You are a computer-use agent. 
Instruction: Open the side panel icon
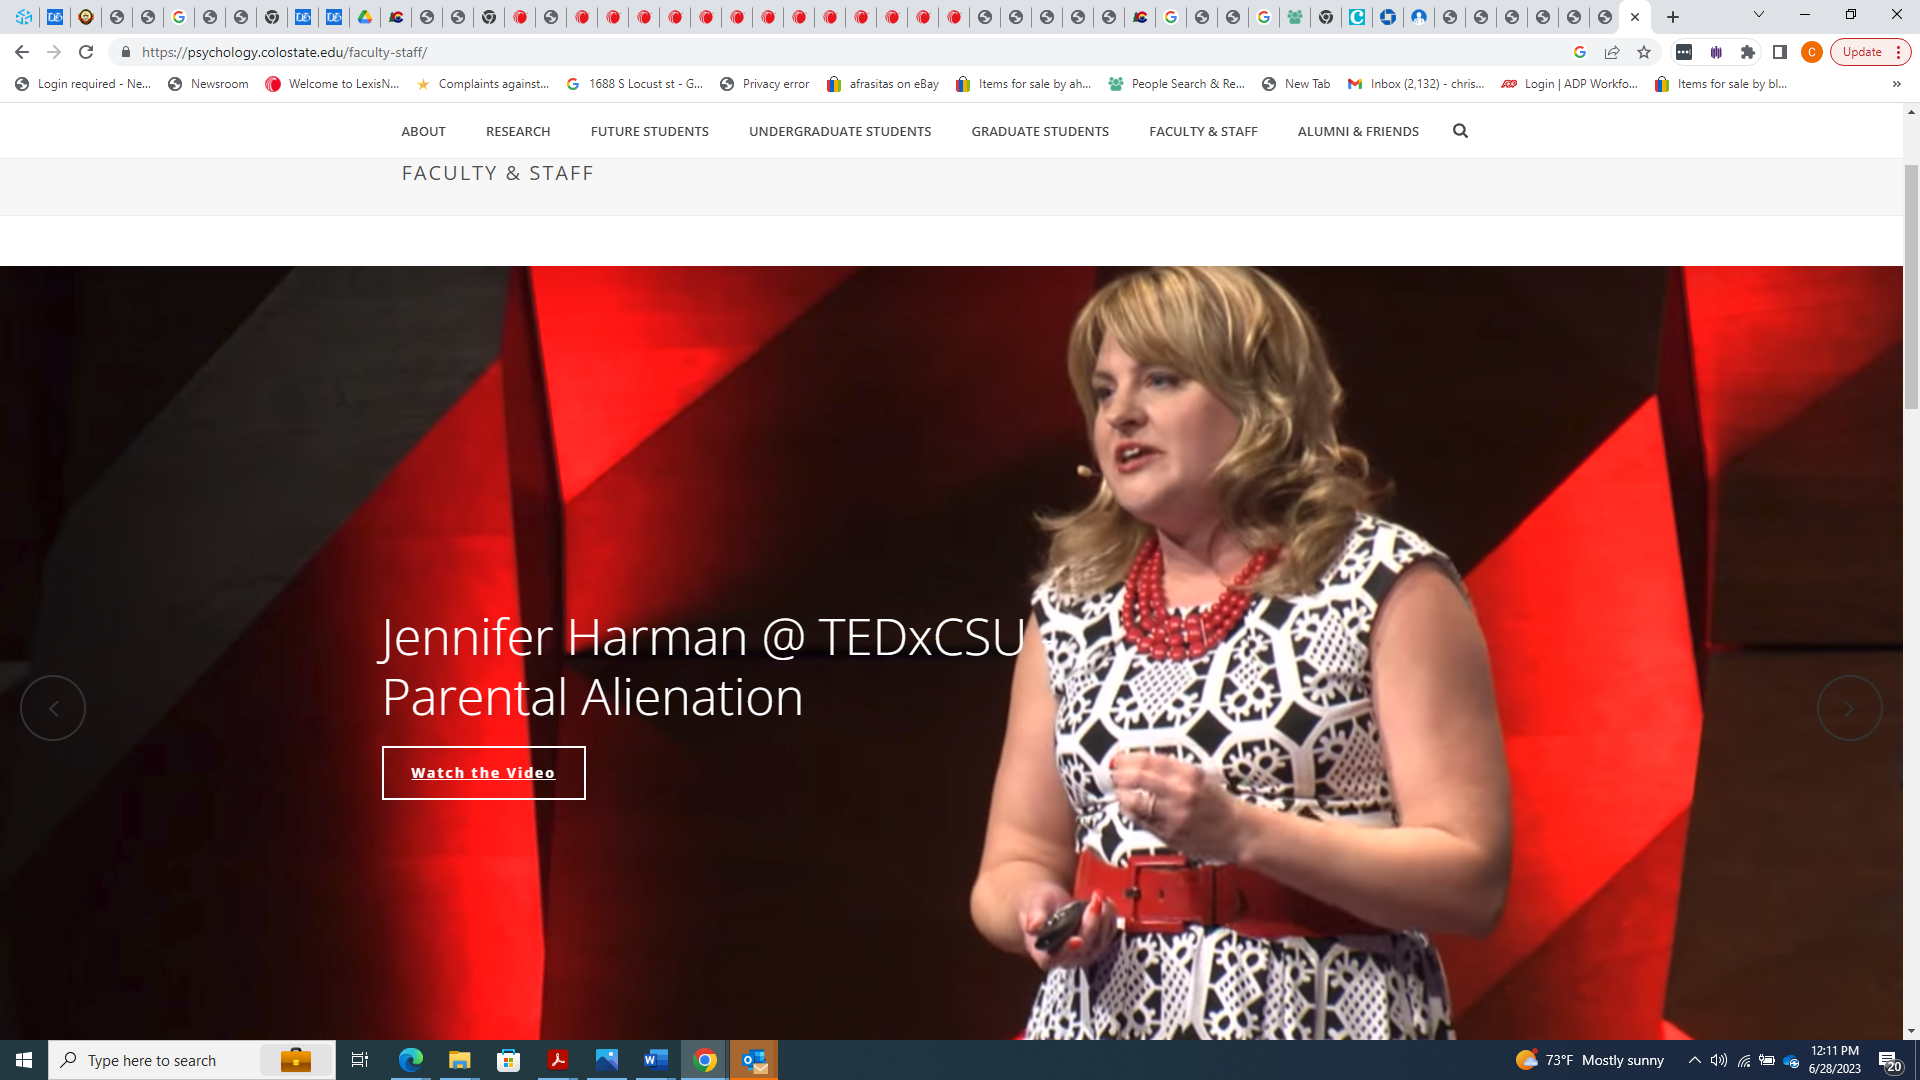(x=1780, y=52)
